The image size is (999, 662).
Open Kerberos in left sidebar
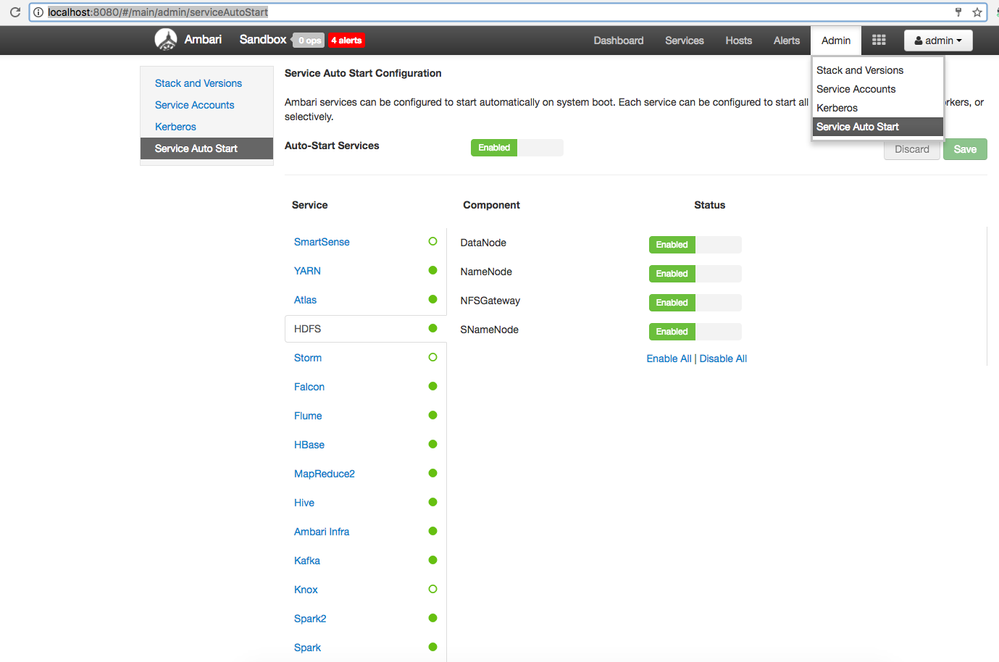click(175, 127)
